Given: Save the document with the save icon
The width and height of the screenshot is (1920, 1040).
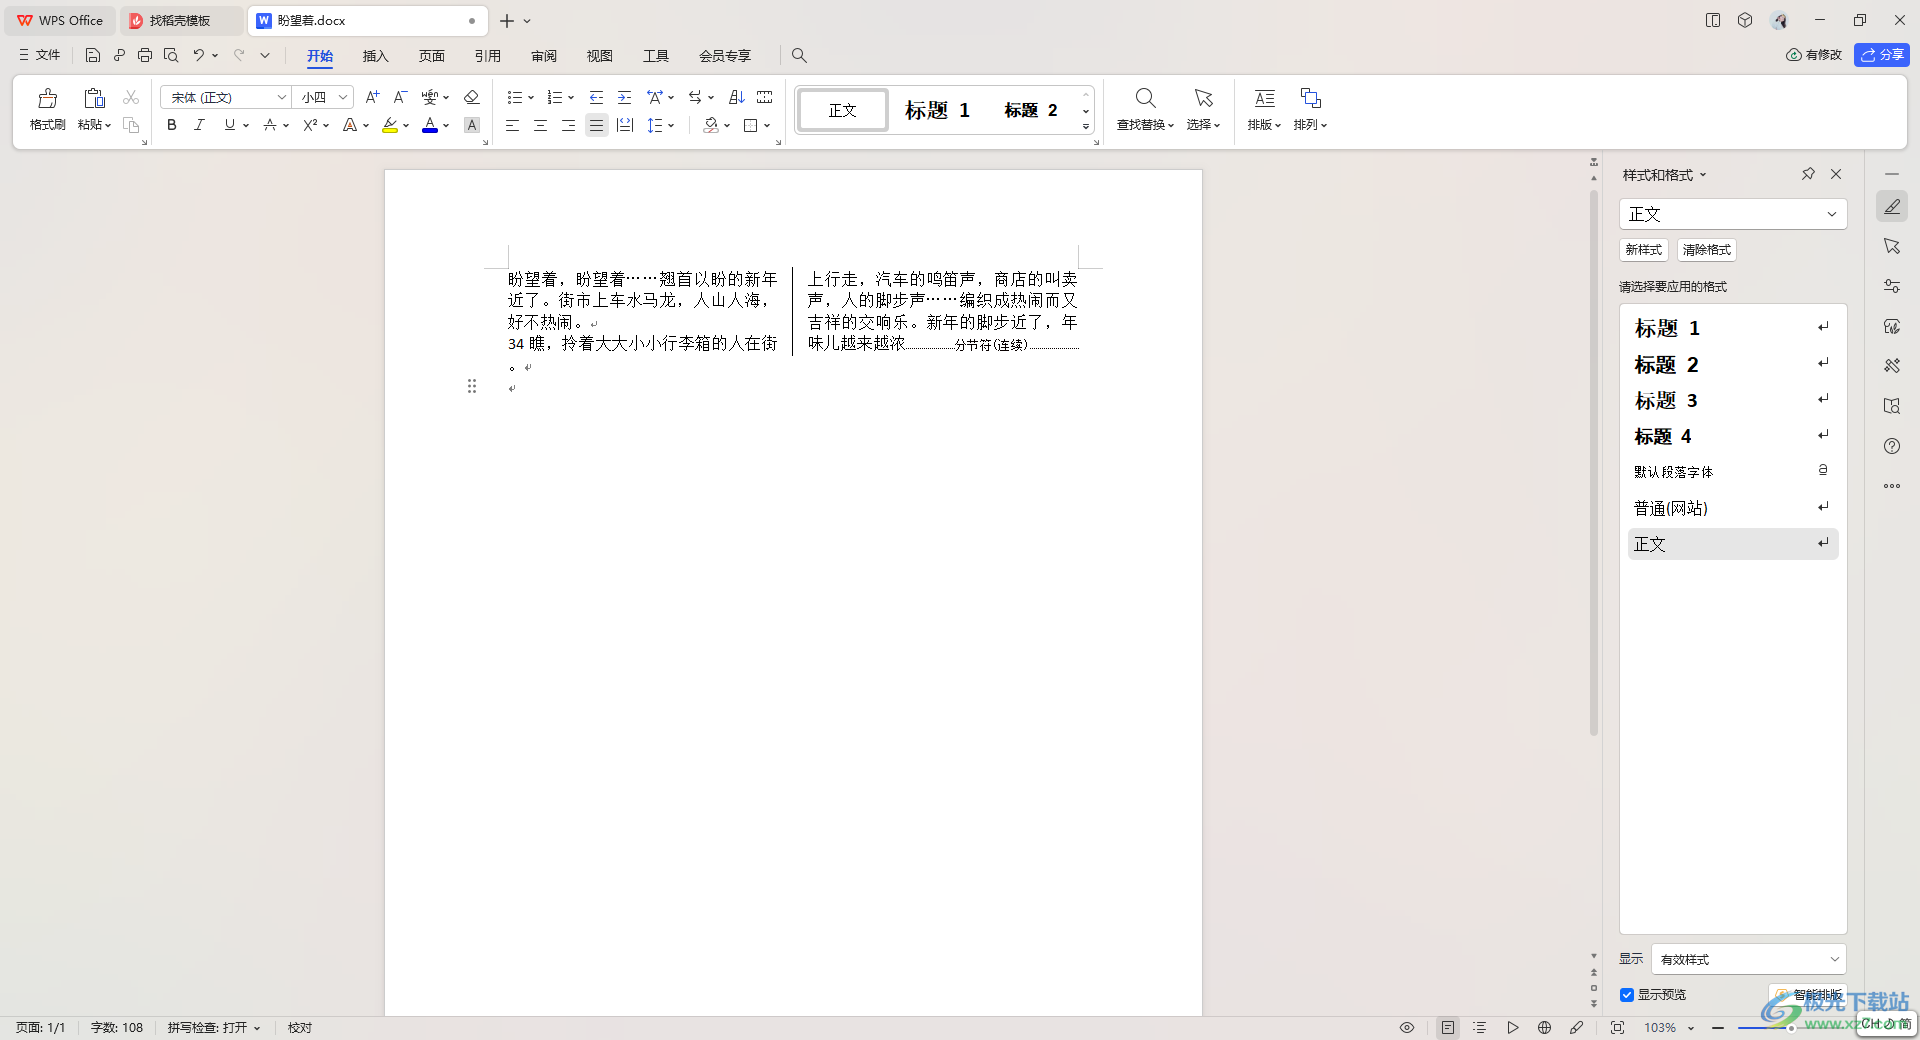Looking at the screenshot, I should 93,55.
